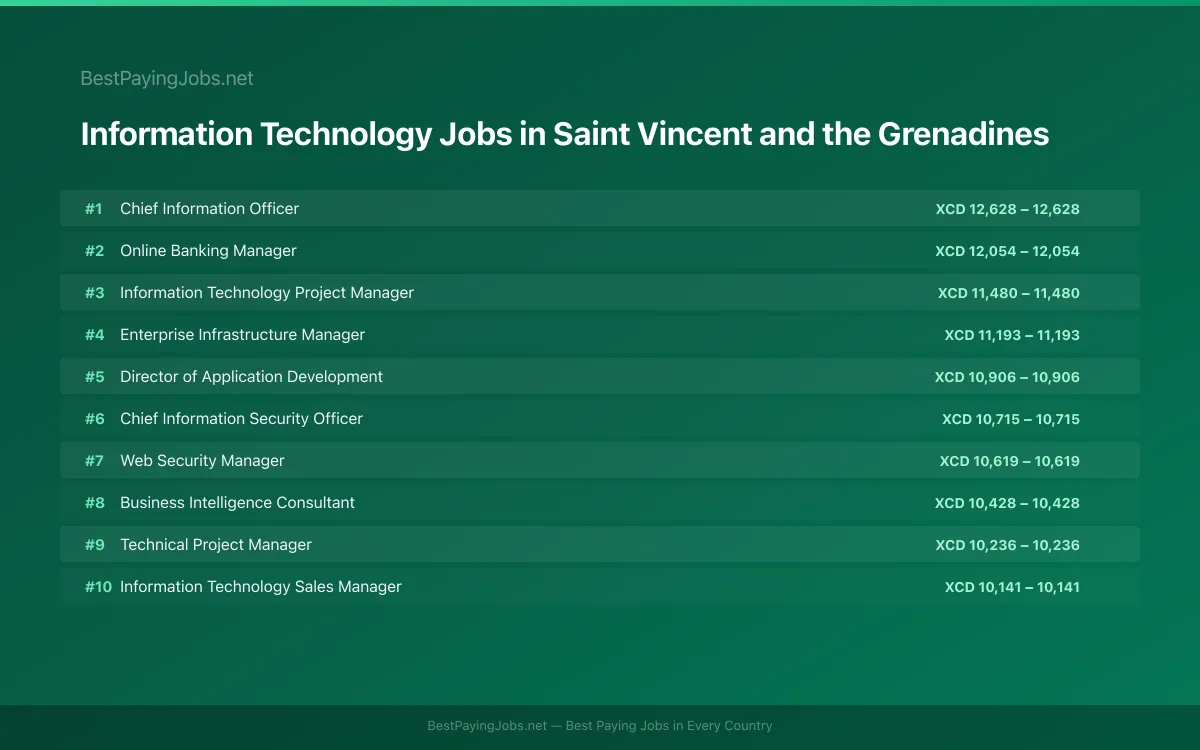Click the salary XCD 12,054 – 12,054

1008,251
